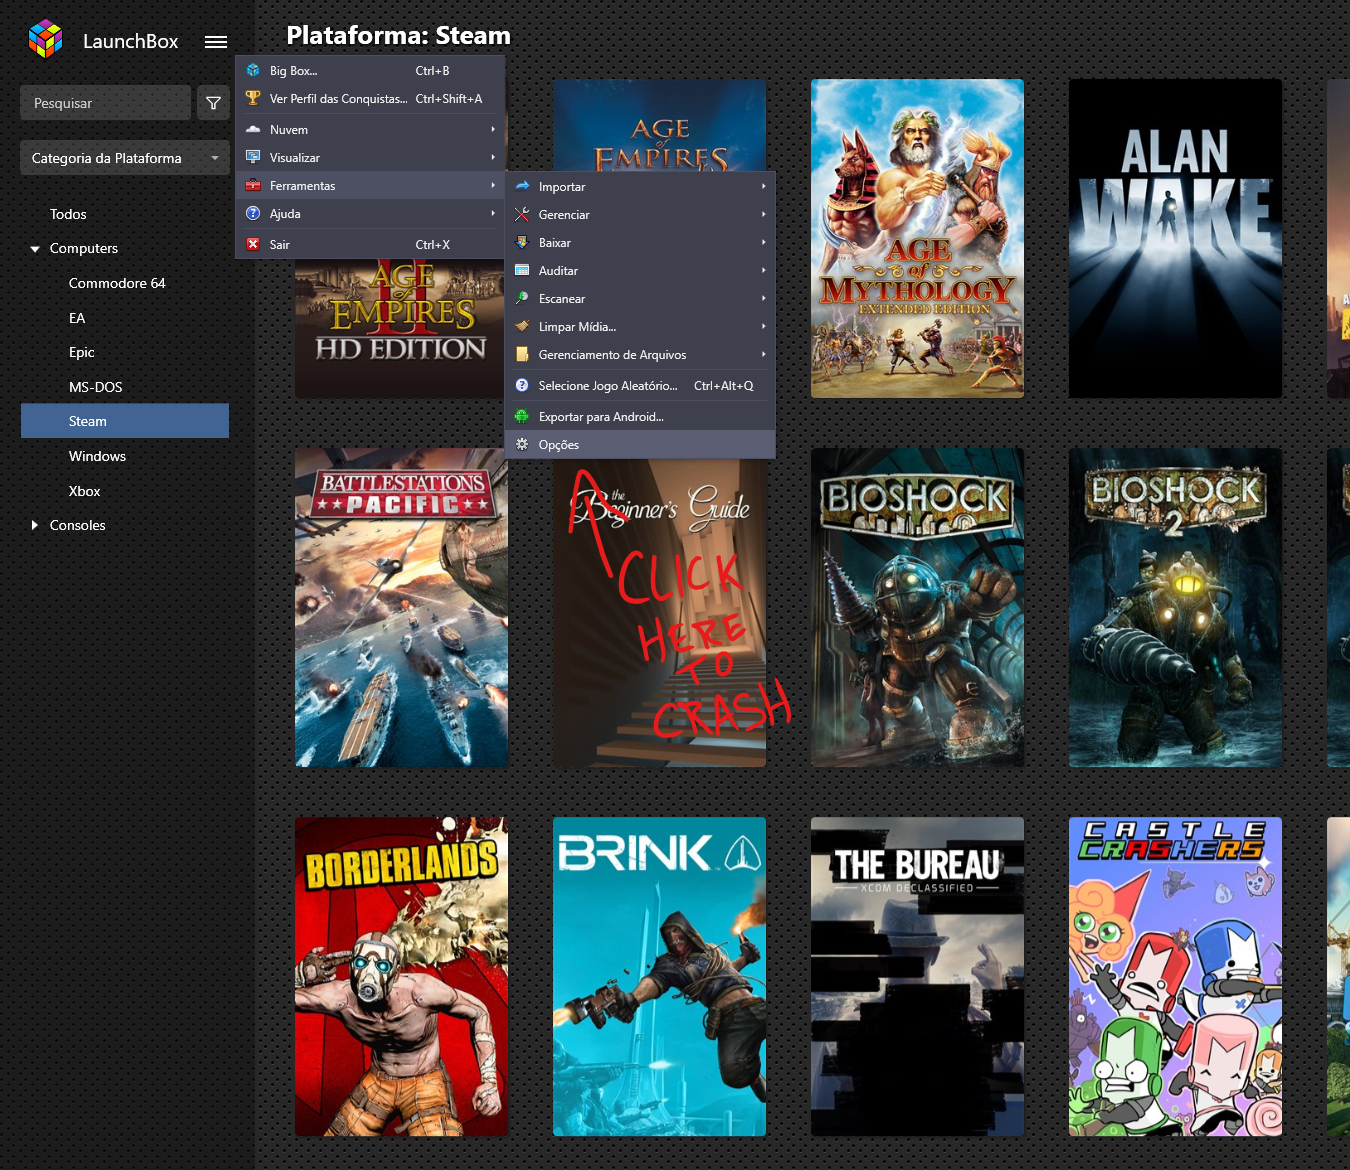Click the Visualizar monitor icon

(253, 157)
